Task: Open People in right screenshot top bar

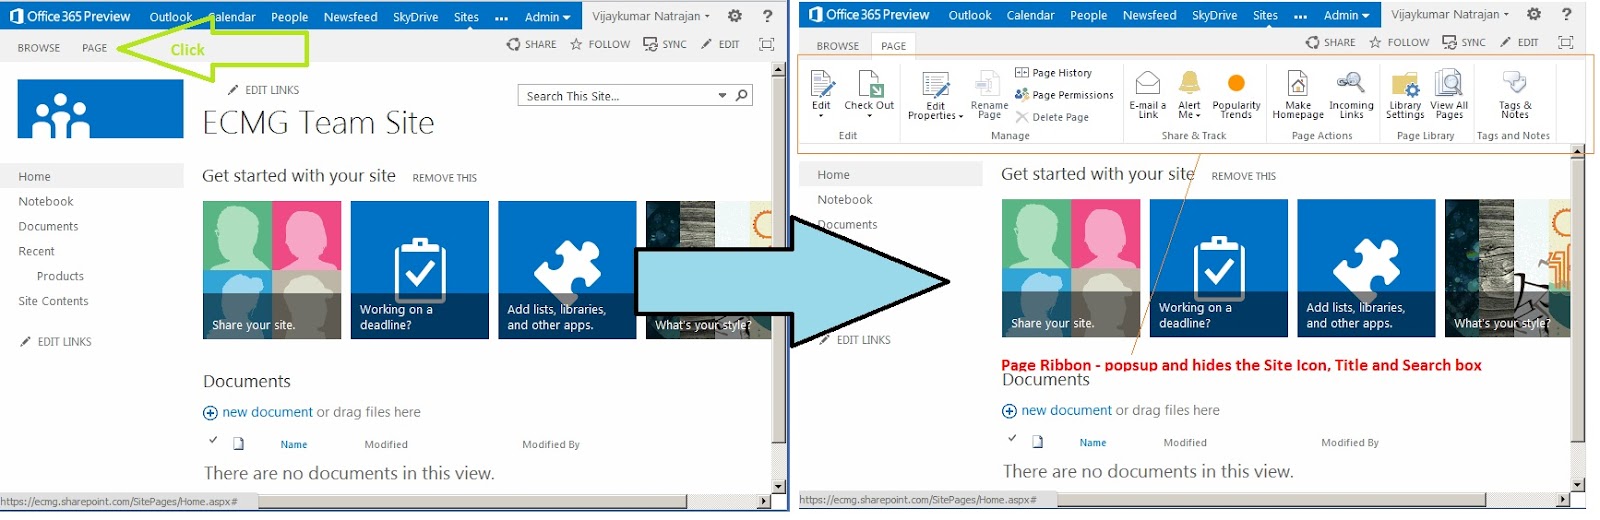Action: (x=1088, y=15)
